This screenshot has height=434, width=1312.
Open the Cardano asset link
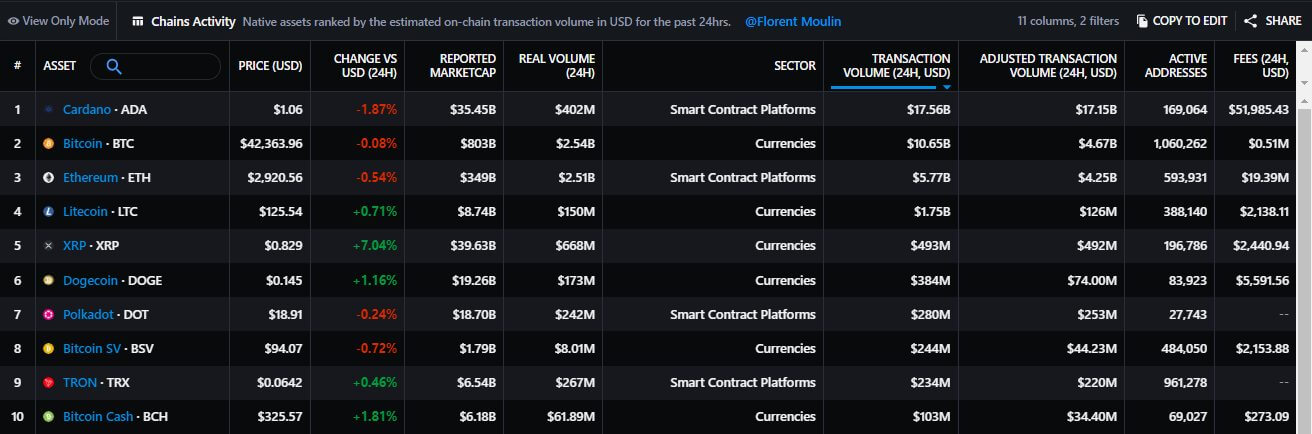pos(87,110)
